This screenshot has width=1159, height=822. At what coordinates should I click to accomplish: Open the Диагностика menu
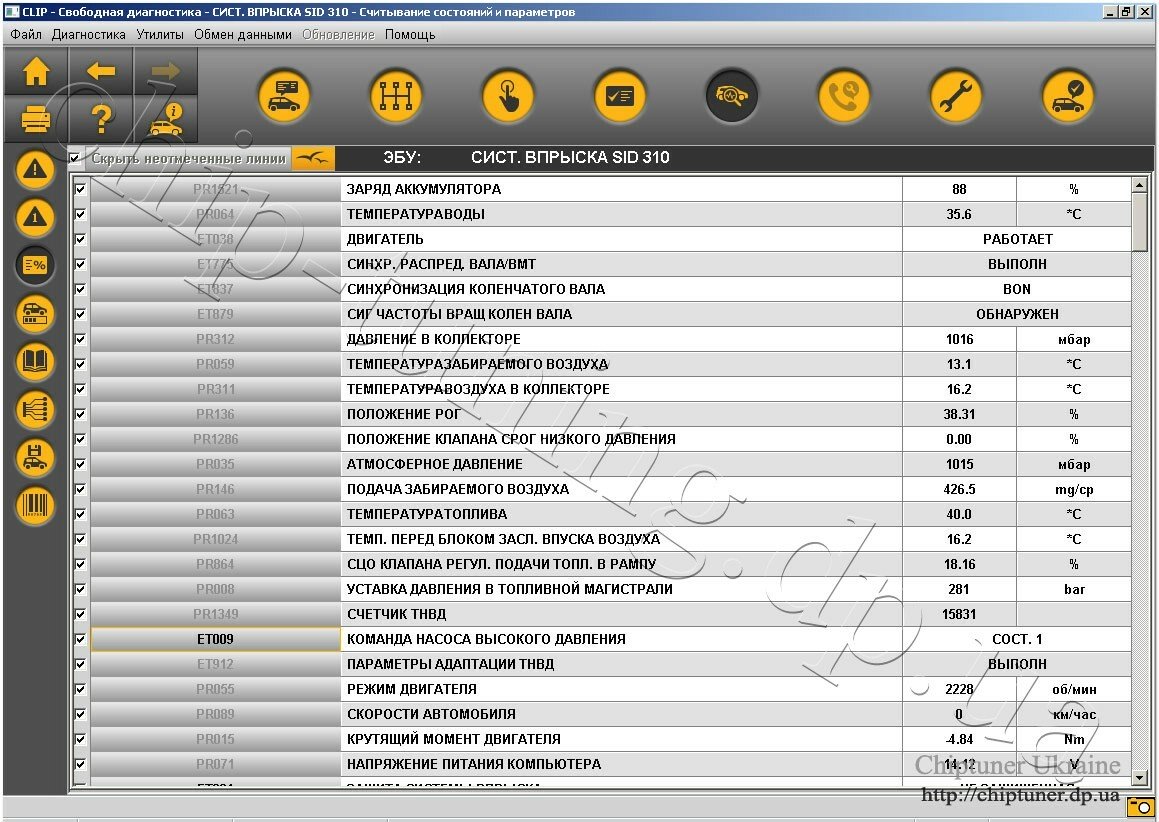(89, 35)
